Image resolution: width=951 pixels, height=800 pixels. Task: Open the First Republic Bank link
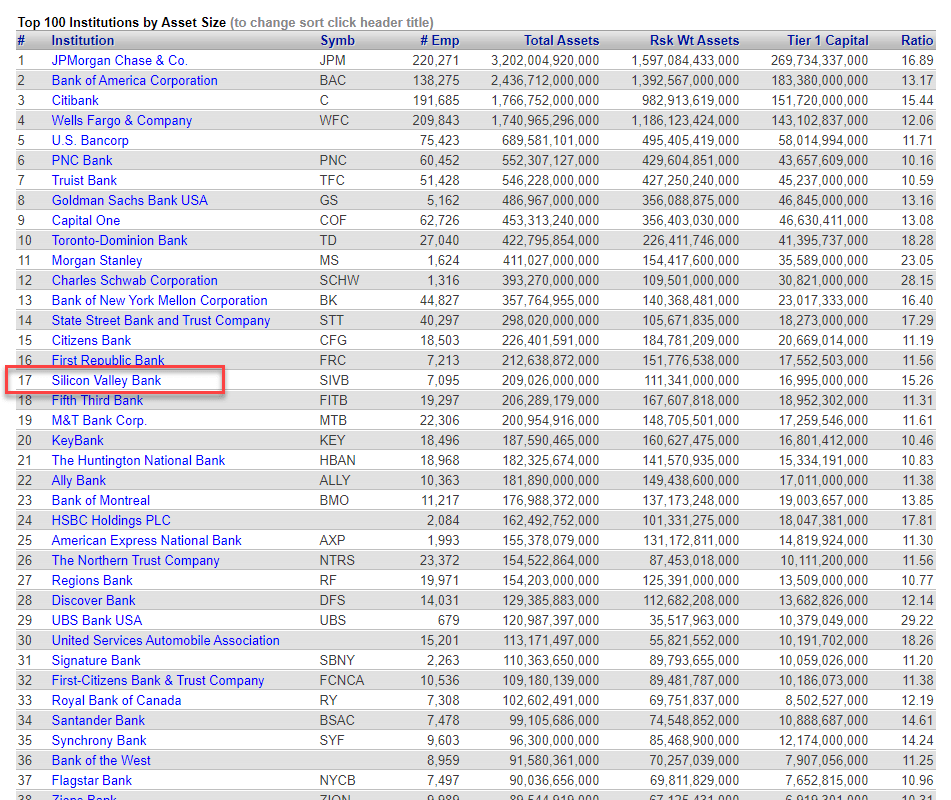coord(108,361)
